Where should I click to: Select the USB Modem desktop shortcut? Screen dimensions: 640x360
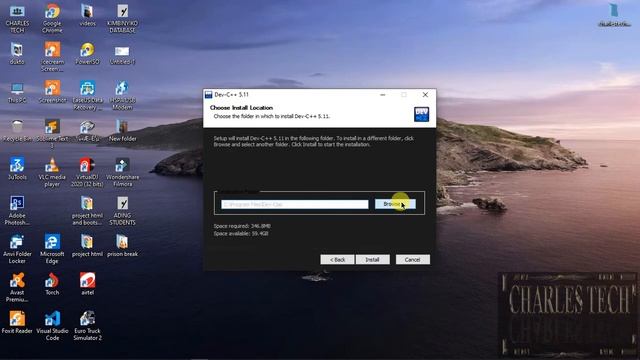coord(122,96)
